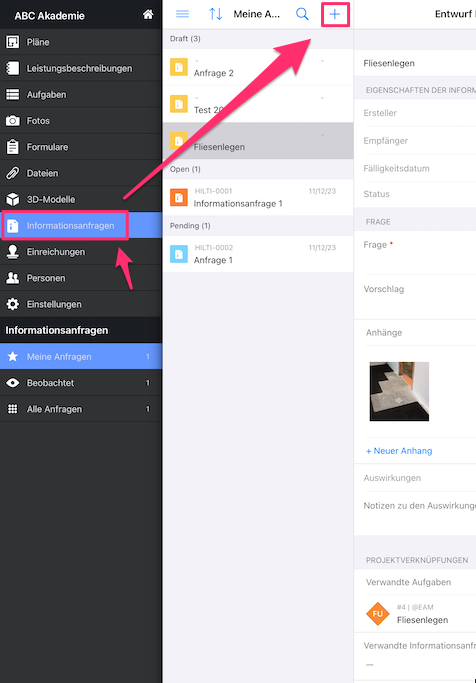The image size is (476, 683).
Task: Click the Pending (1) section header
Action: coord(258,226)
